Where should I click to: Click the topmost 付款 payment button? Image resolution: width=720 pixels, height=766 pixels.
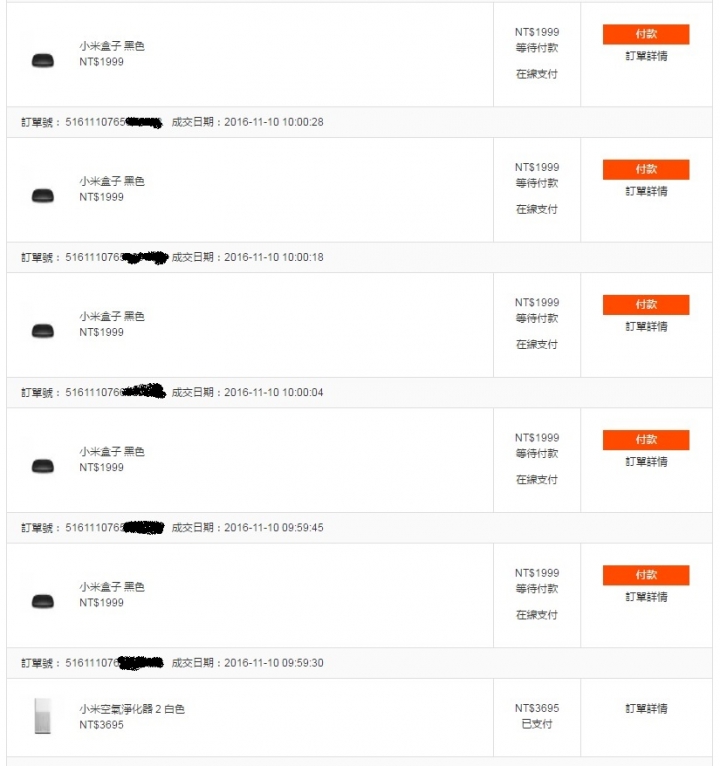646,34
